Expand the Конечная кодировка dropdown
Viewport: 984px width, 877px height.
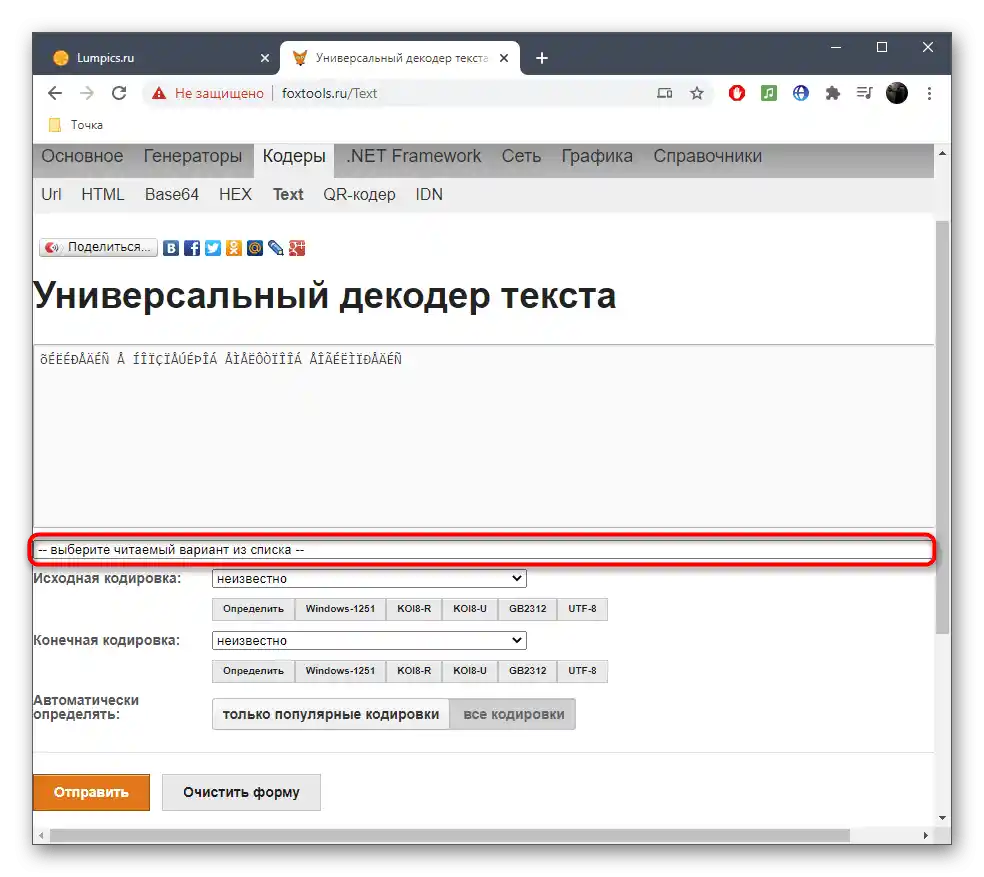click(x=369, y=641)
